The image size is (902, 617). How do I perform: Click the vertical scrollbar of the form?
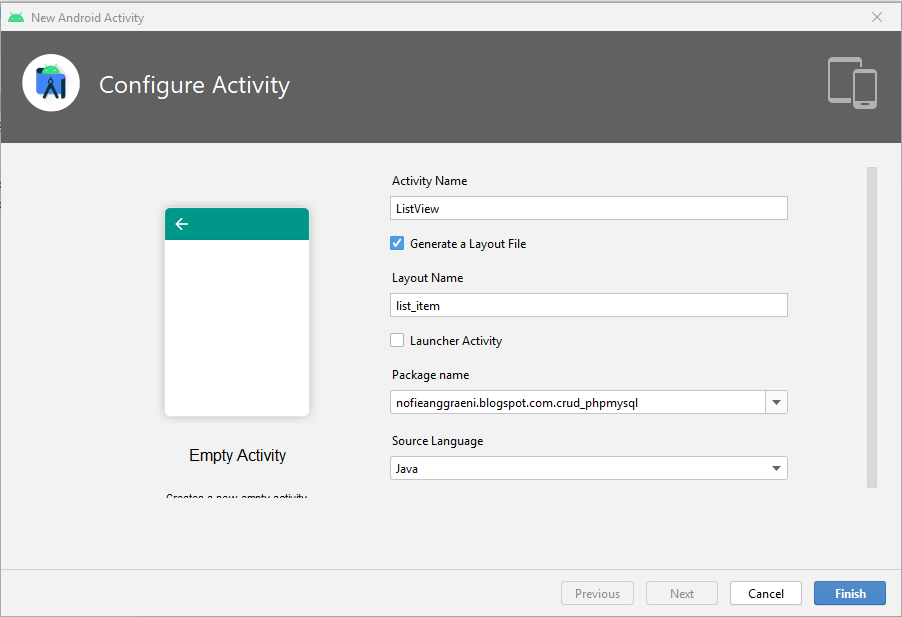click(872, 328)
